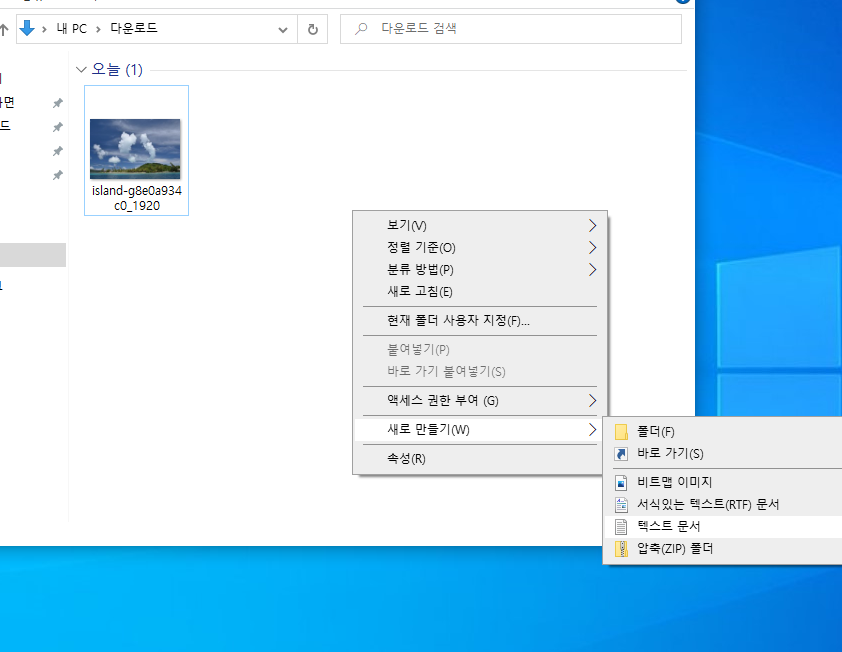Expand the 액세스 권한 부여 (G) submenu arrow
The height and width of the screenshot is (652, 842).
click(592, 401)
